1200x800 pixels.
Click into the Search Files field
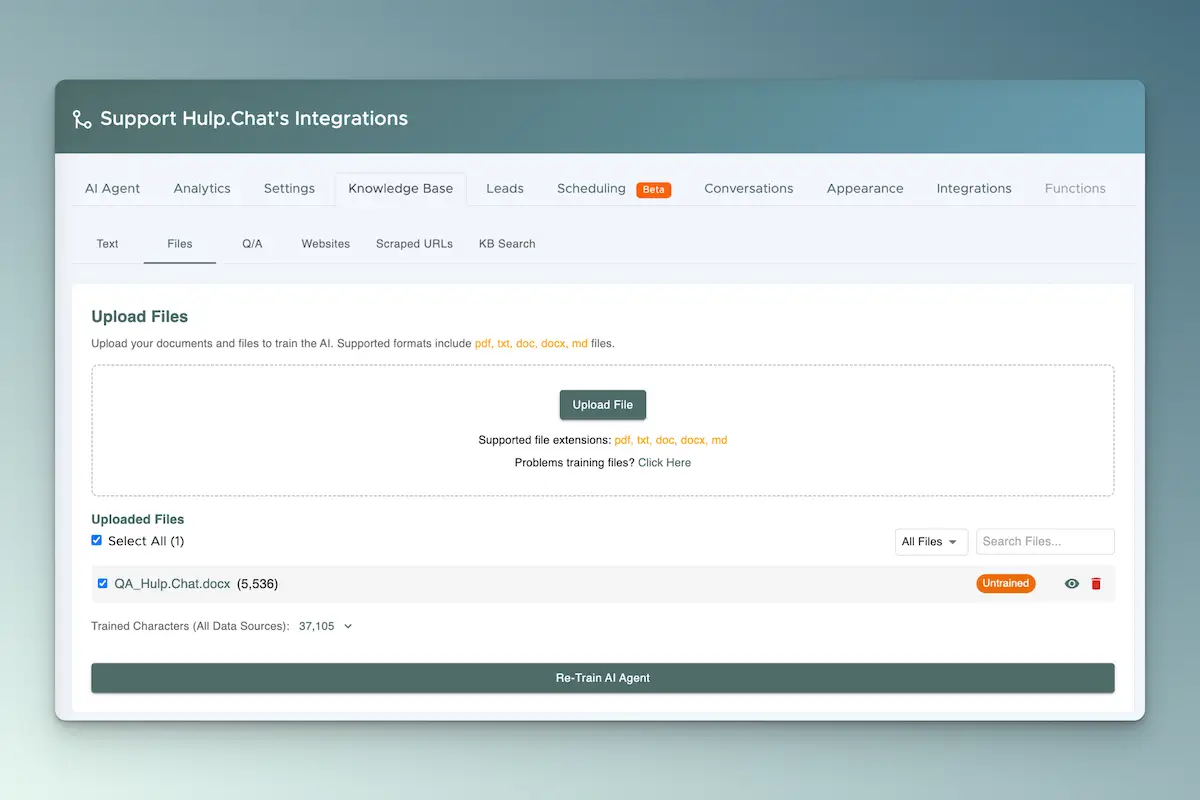point(1045,541)
